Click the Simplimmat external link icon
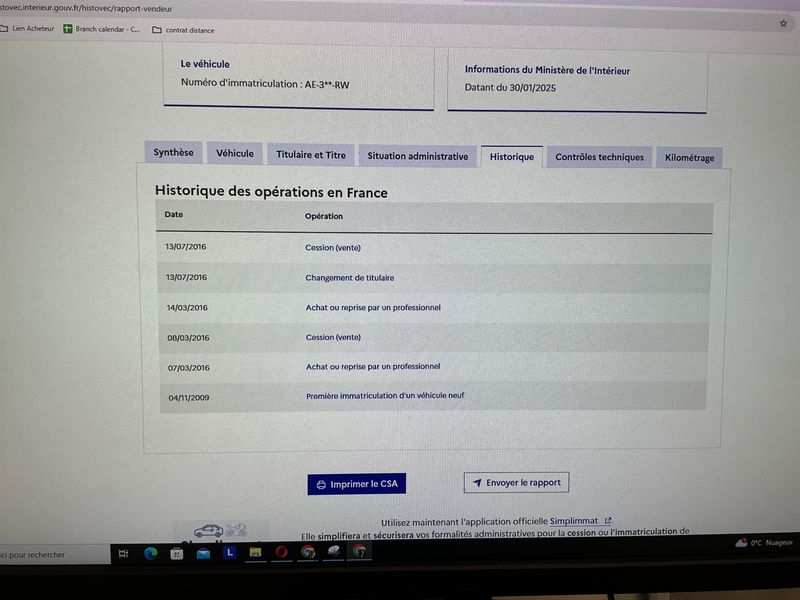The height and width of the screenshot is (600, 800). point(608,521)
